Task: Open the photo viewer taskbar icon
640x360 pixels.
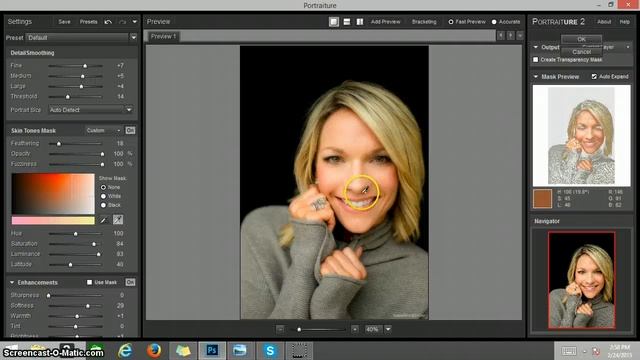Action: (x=240, y=351)
